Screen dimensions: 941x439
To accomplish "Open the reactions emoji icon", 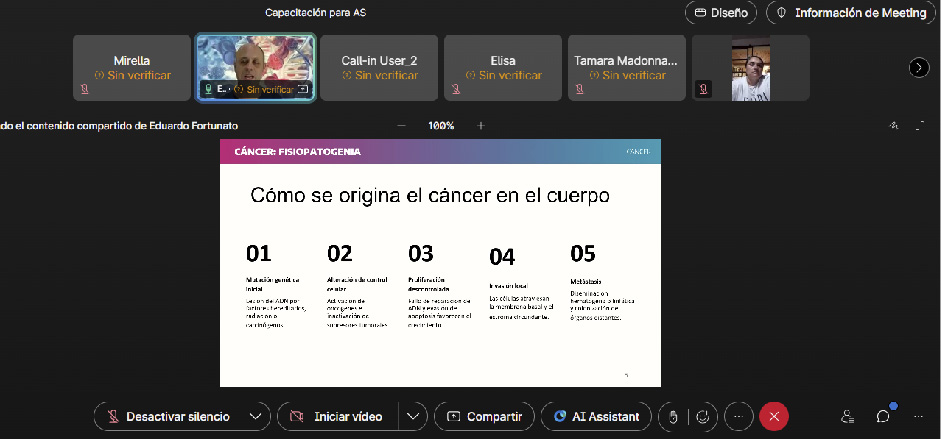I will [705, 416].
